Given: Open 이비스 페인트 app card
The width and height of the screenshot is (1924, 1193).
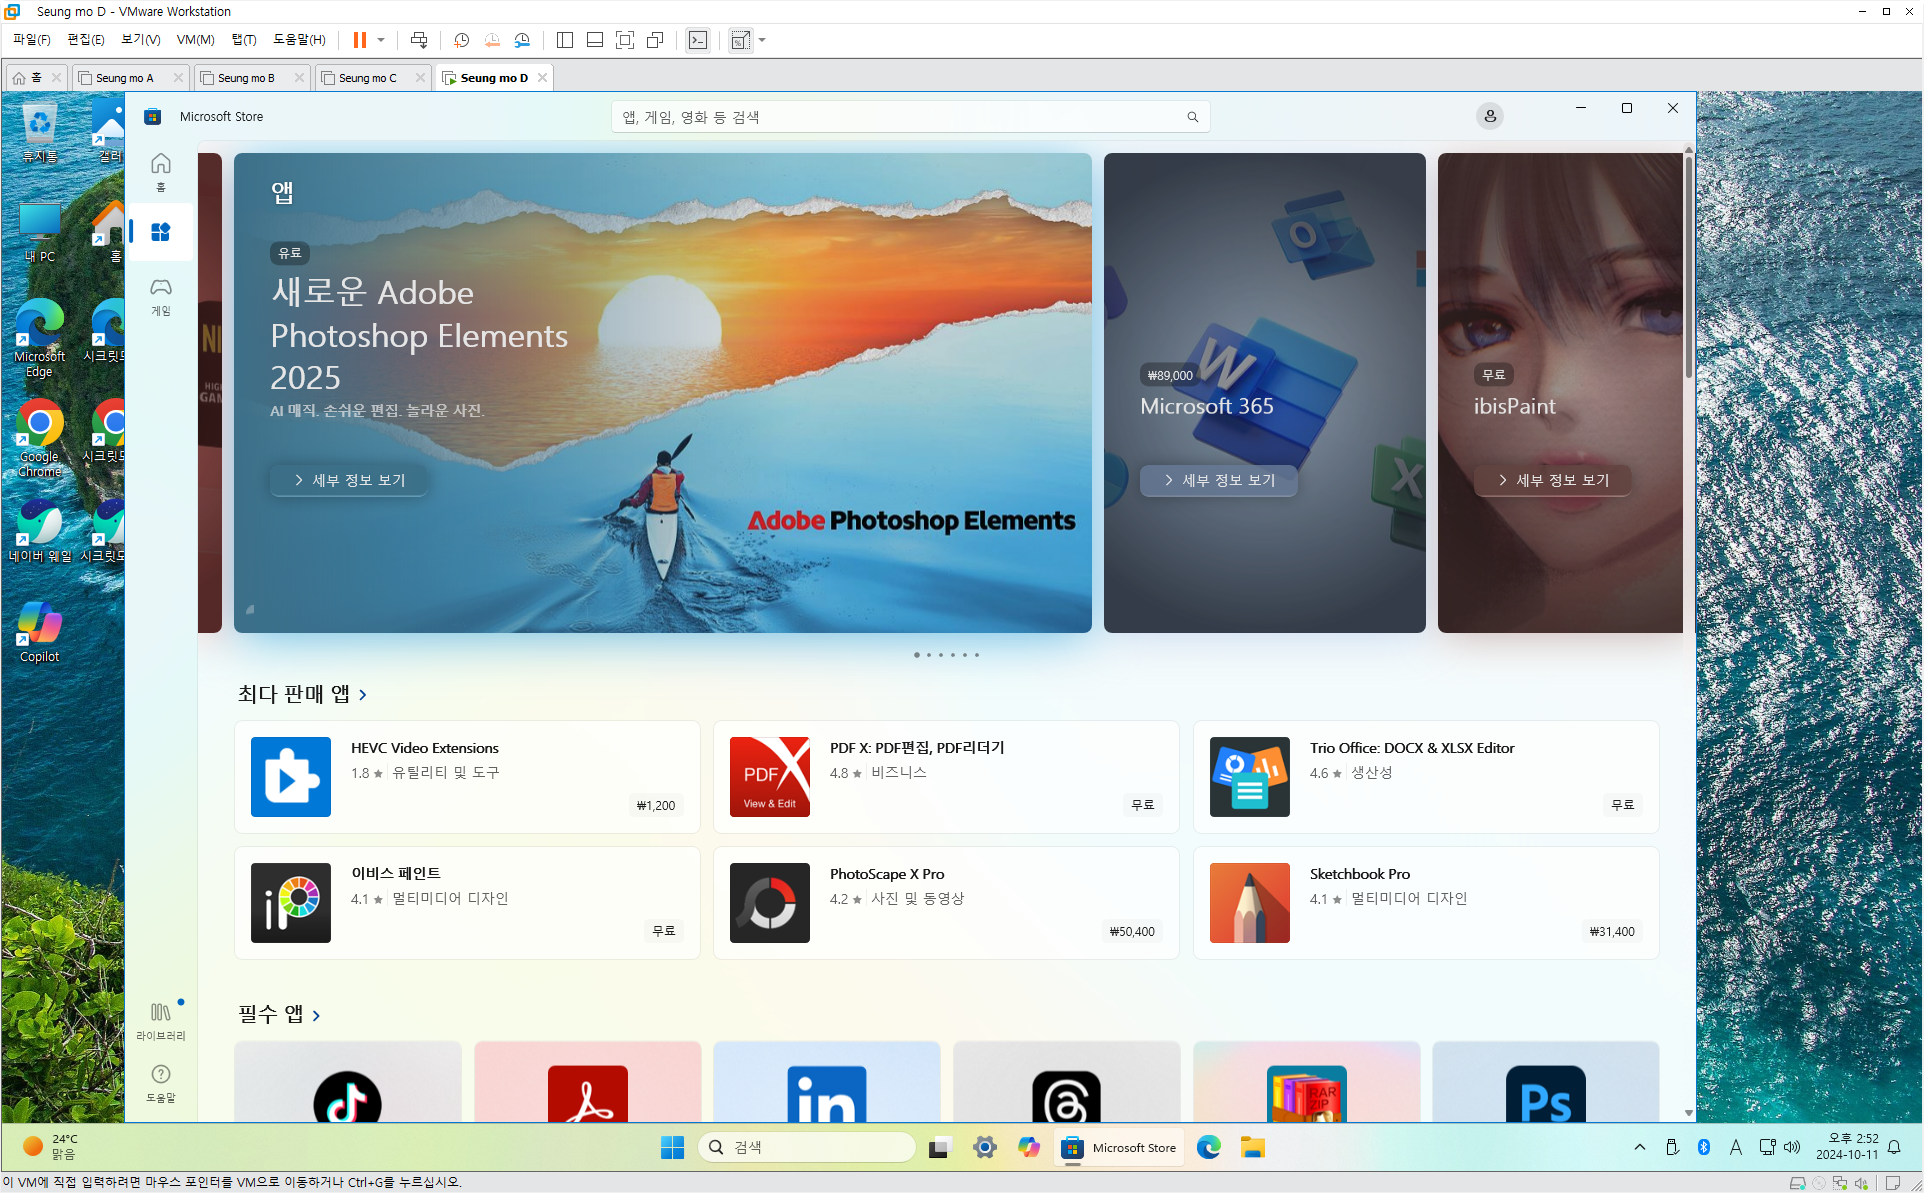Looking at the screenshot, I should click(467, 903).
